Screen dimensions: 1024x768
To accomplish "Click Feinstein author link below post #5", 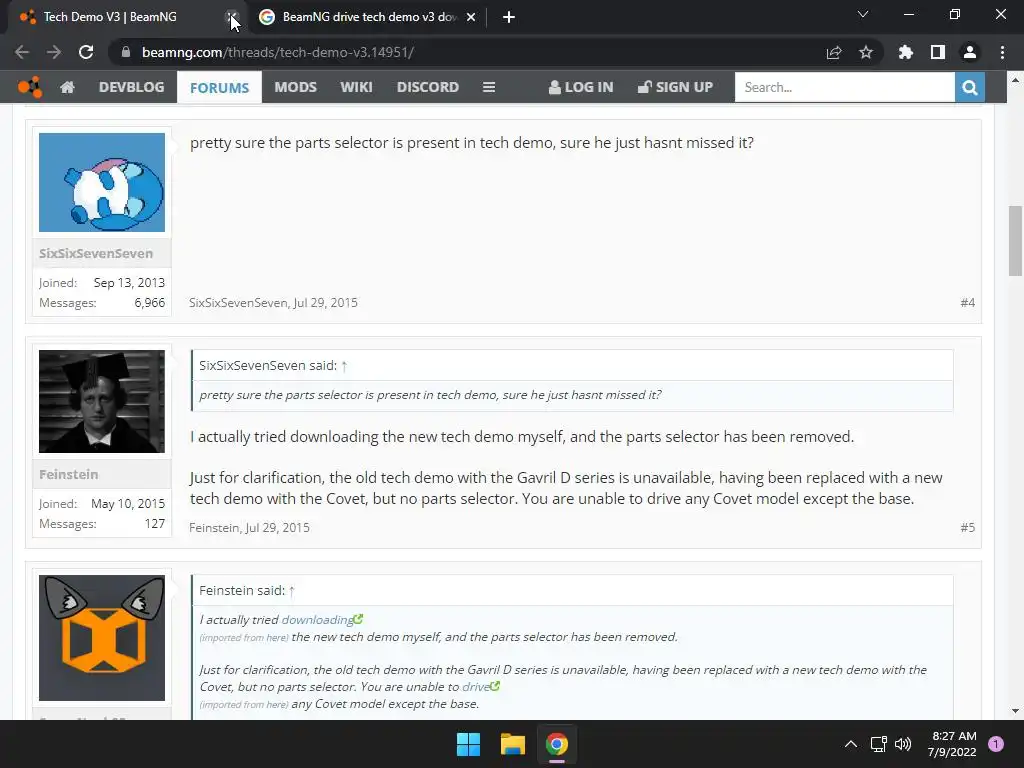I will 214,528.
